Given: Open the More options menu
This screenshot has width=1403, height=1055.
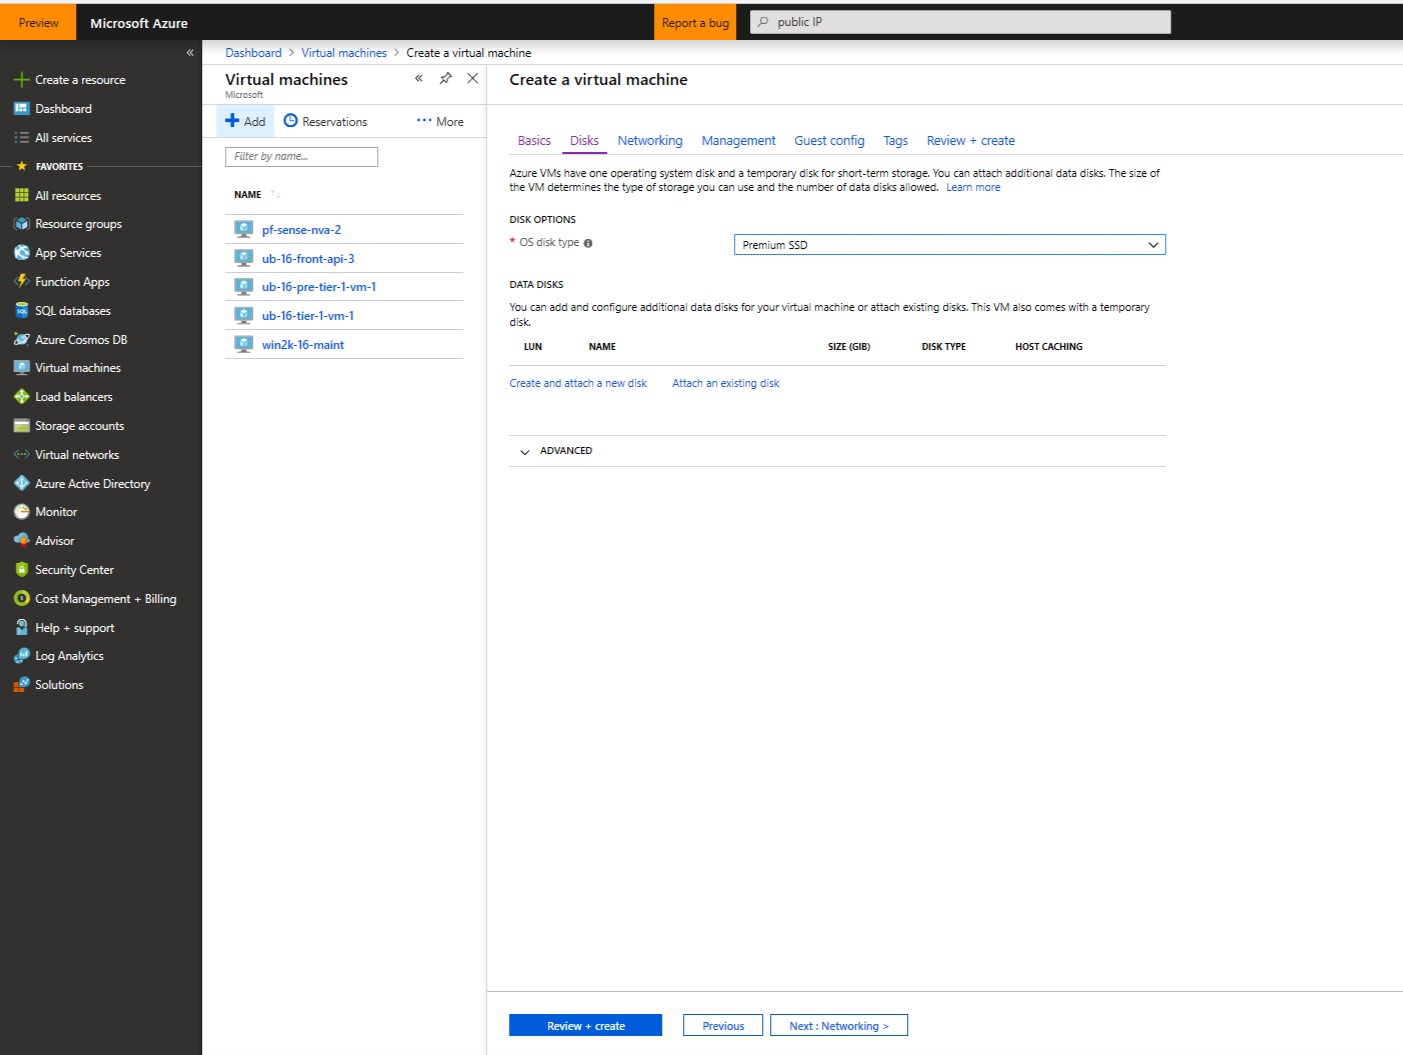Looking at the screenshot, I should [x=440, y=122].
